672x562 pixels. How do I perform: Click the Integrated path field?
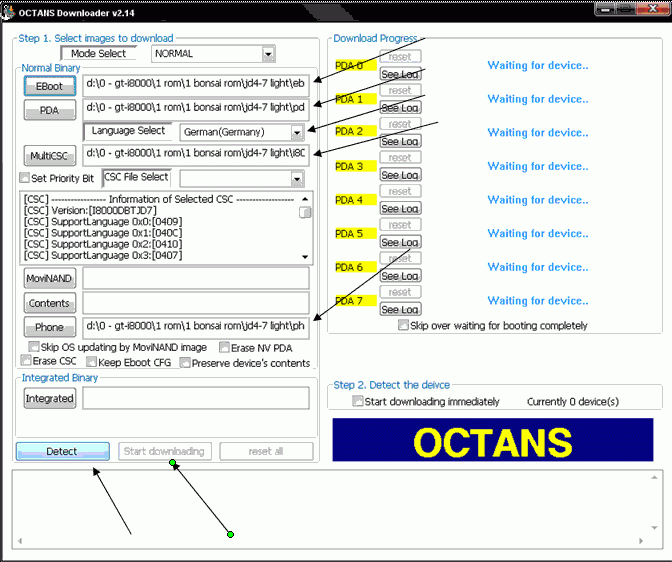click(196, 398)
